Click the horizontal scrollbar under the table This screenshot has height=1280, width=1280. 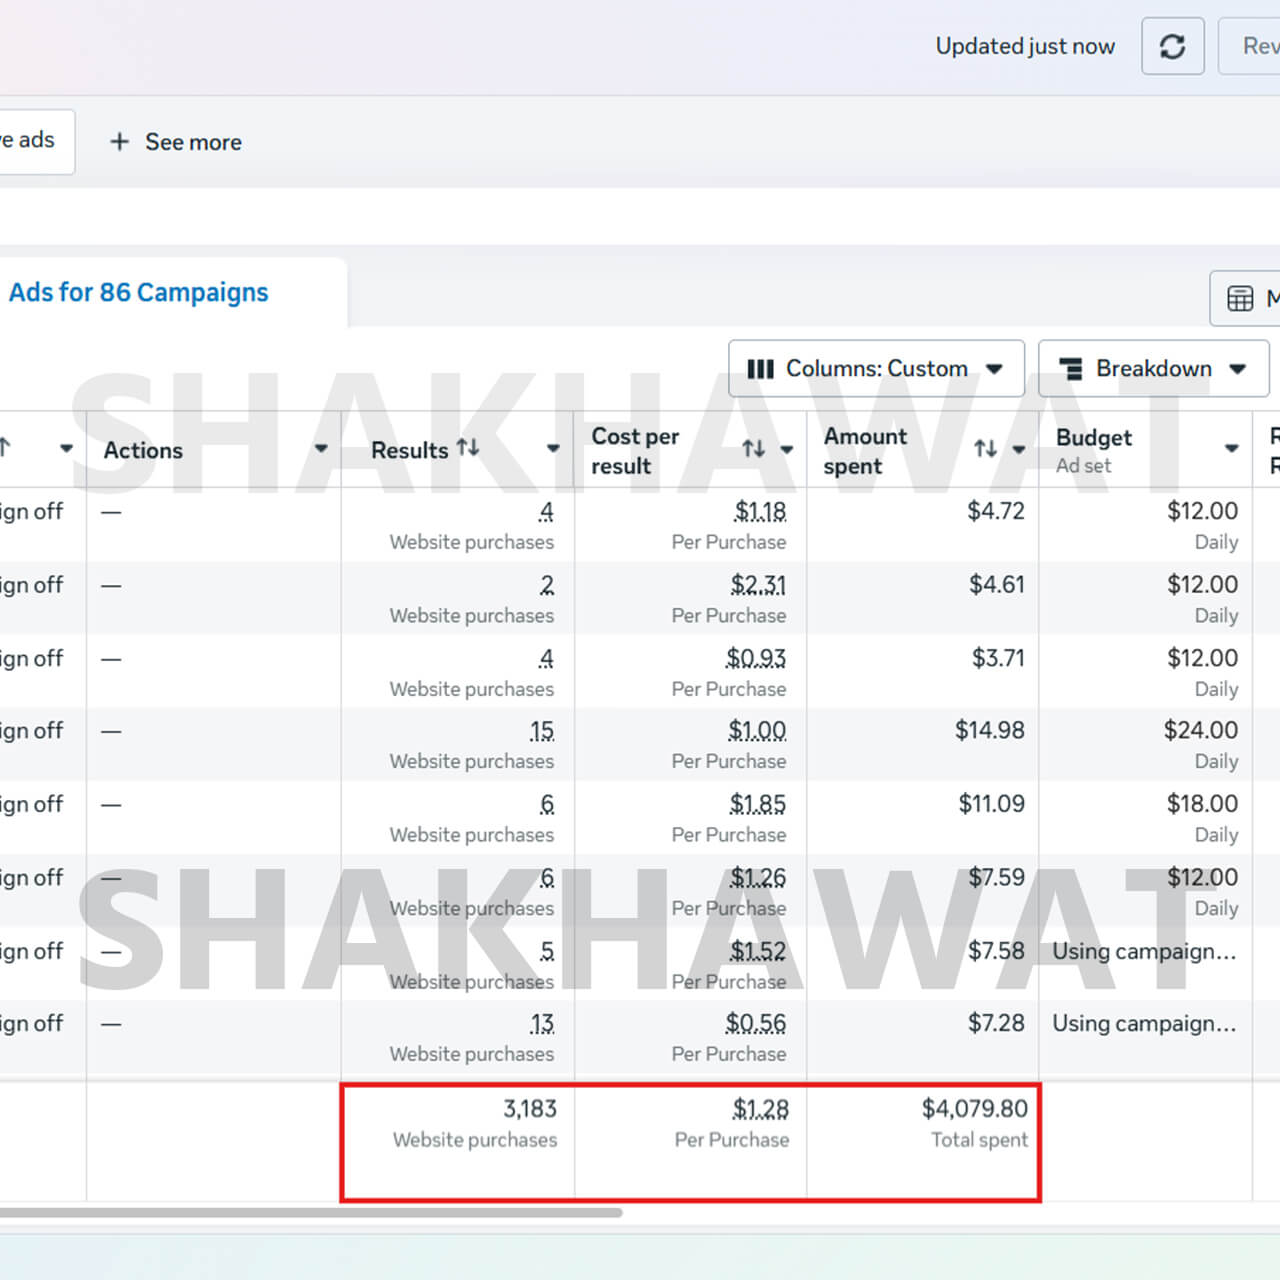click(310, 1213)
